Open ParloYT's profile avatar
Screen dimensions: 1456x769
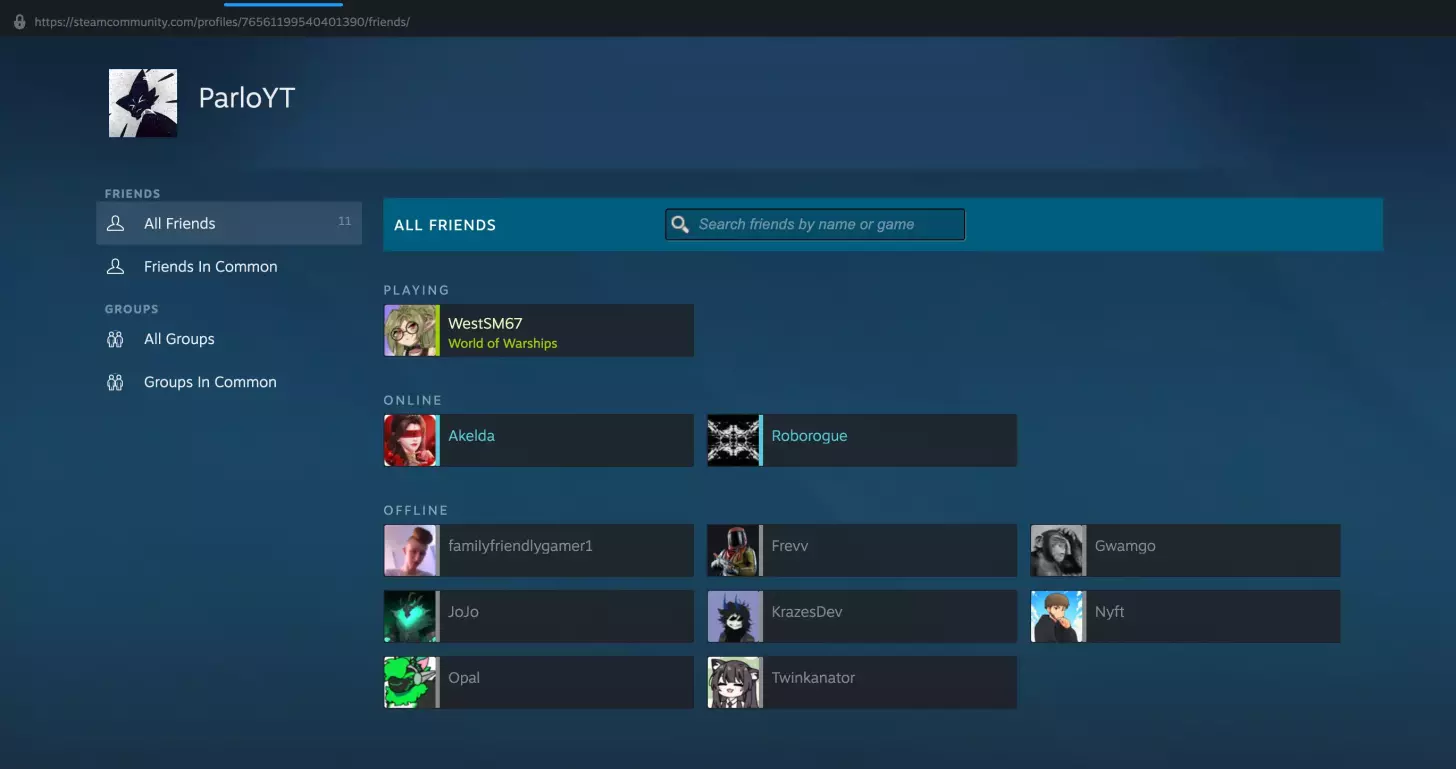coord(143,103)
